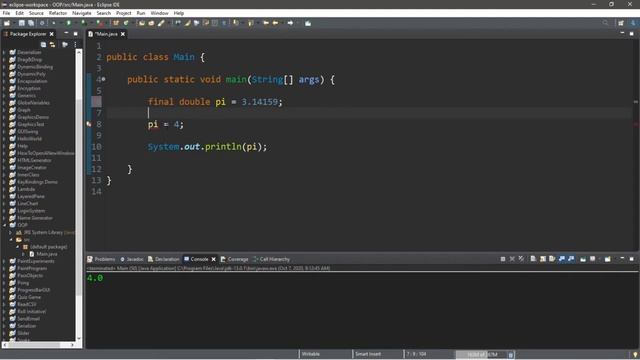Viewport: 640px width, 360px height.
Task: Go to Last Edit Location icon
Action: (266, 23)
